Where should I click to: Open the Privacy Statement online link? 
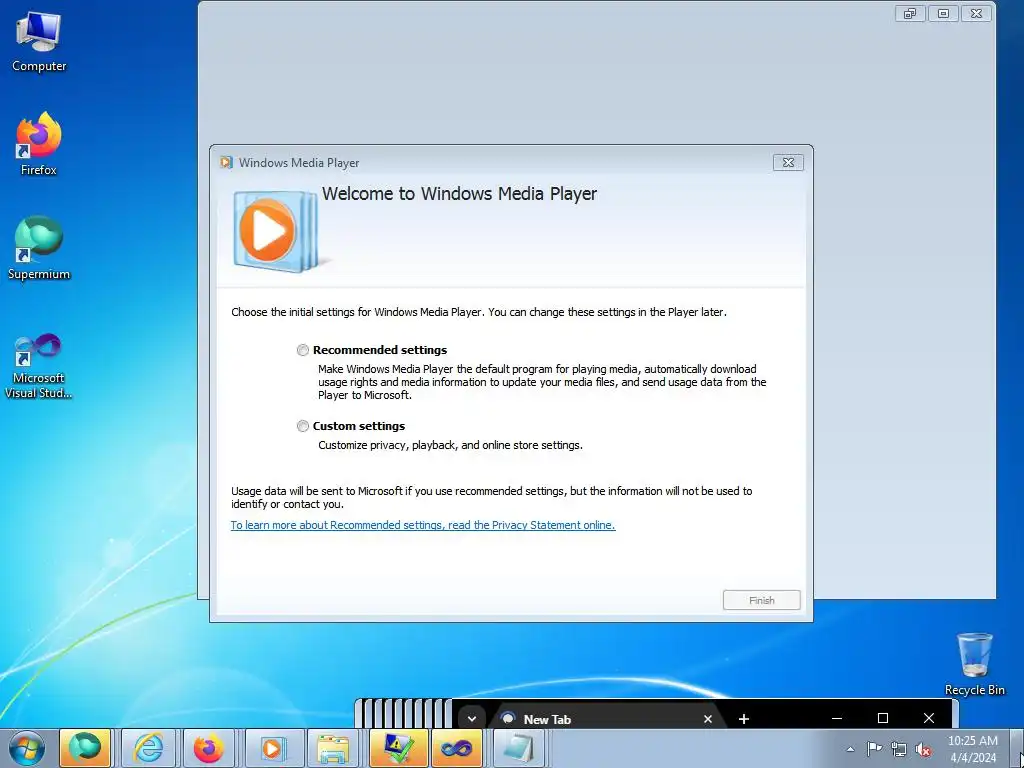click(423, 525)
